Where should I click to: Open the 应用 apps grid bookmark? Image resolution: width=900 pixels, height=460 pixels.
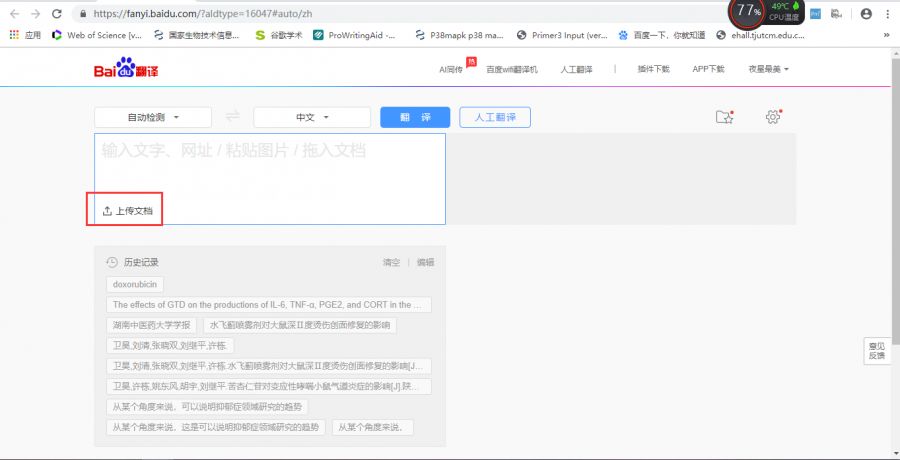(x=25, y=35)
